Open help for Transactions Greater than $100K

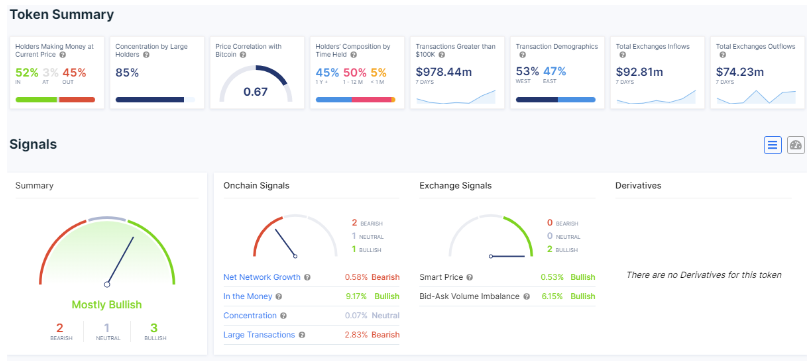[x=442, y=54]
